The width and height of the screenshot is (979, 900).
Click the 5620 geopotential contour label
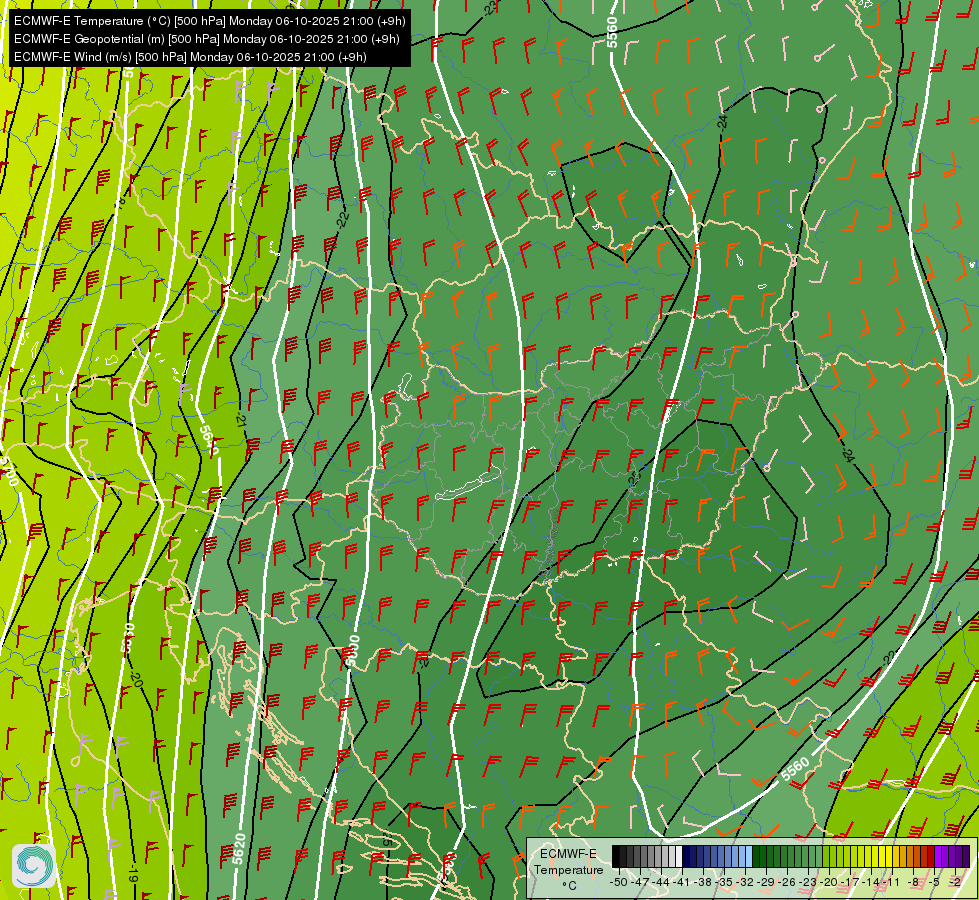pos(239,849)
